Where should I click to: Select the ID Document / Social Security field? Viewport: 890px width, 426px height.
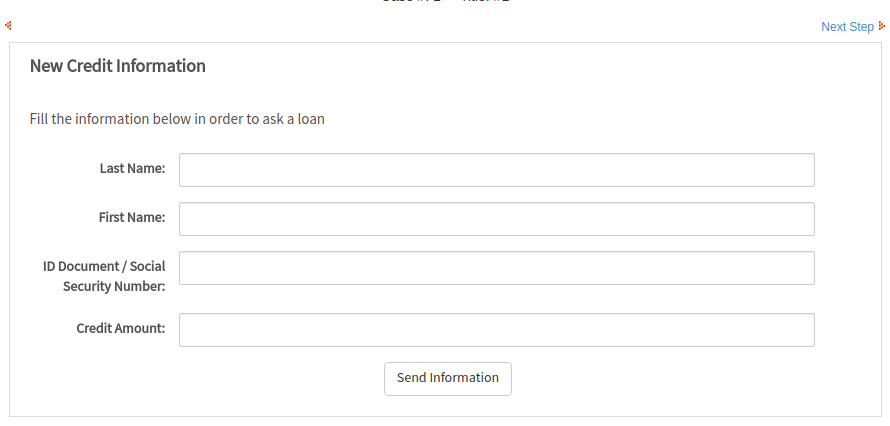[496, 268]
